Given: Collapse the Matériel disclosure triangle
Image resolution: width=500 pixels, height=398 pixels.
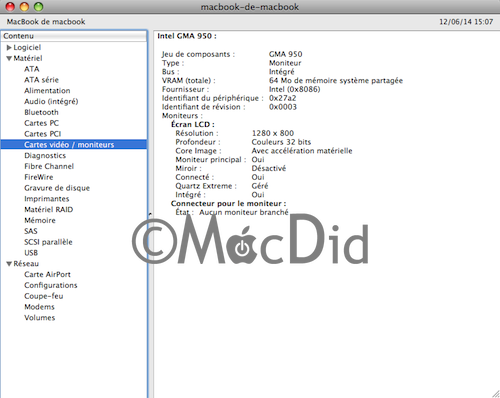Looking at the screenshot, I should 9,58.
